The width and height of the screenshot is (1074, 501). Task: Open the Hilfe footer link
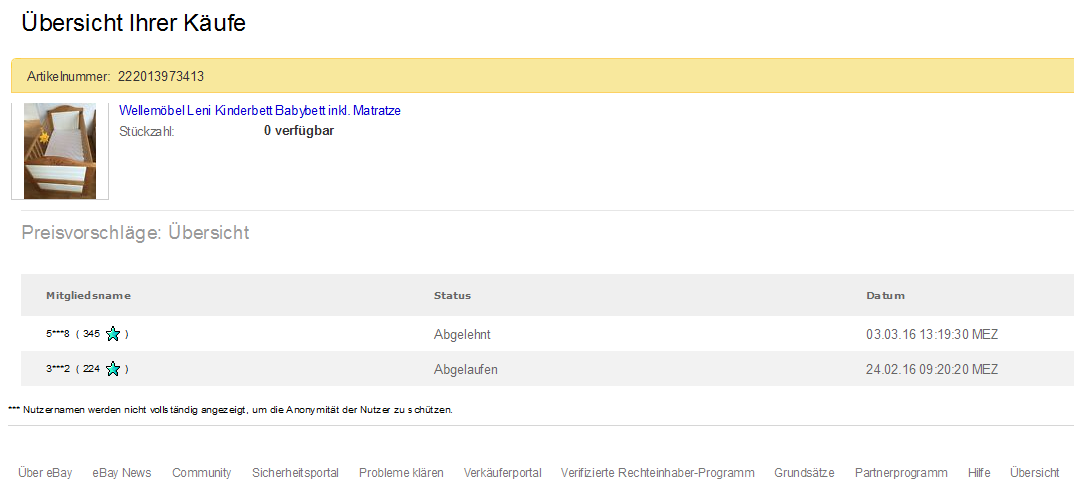pyautogui.click(x=979, y=473)
